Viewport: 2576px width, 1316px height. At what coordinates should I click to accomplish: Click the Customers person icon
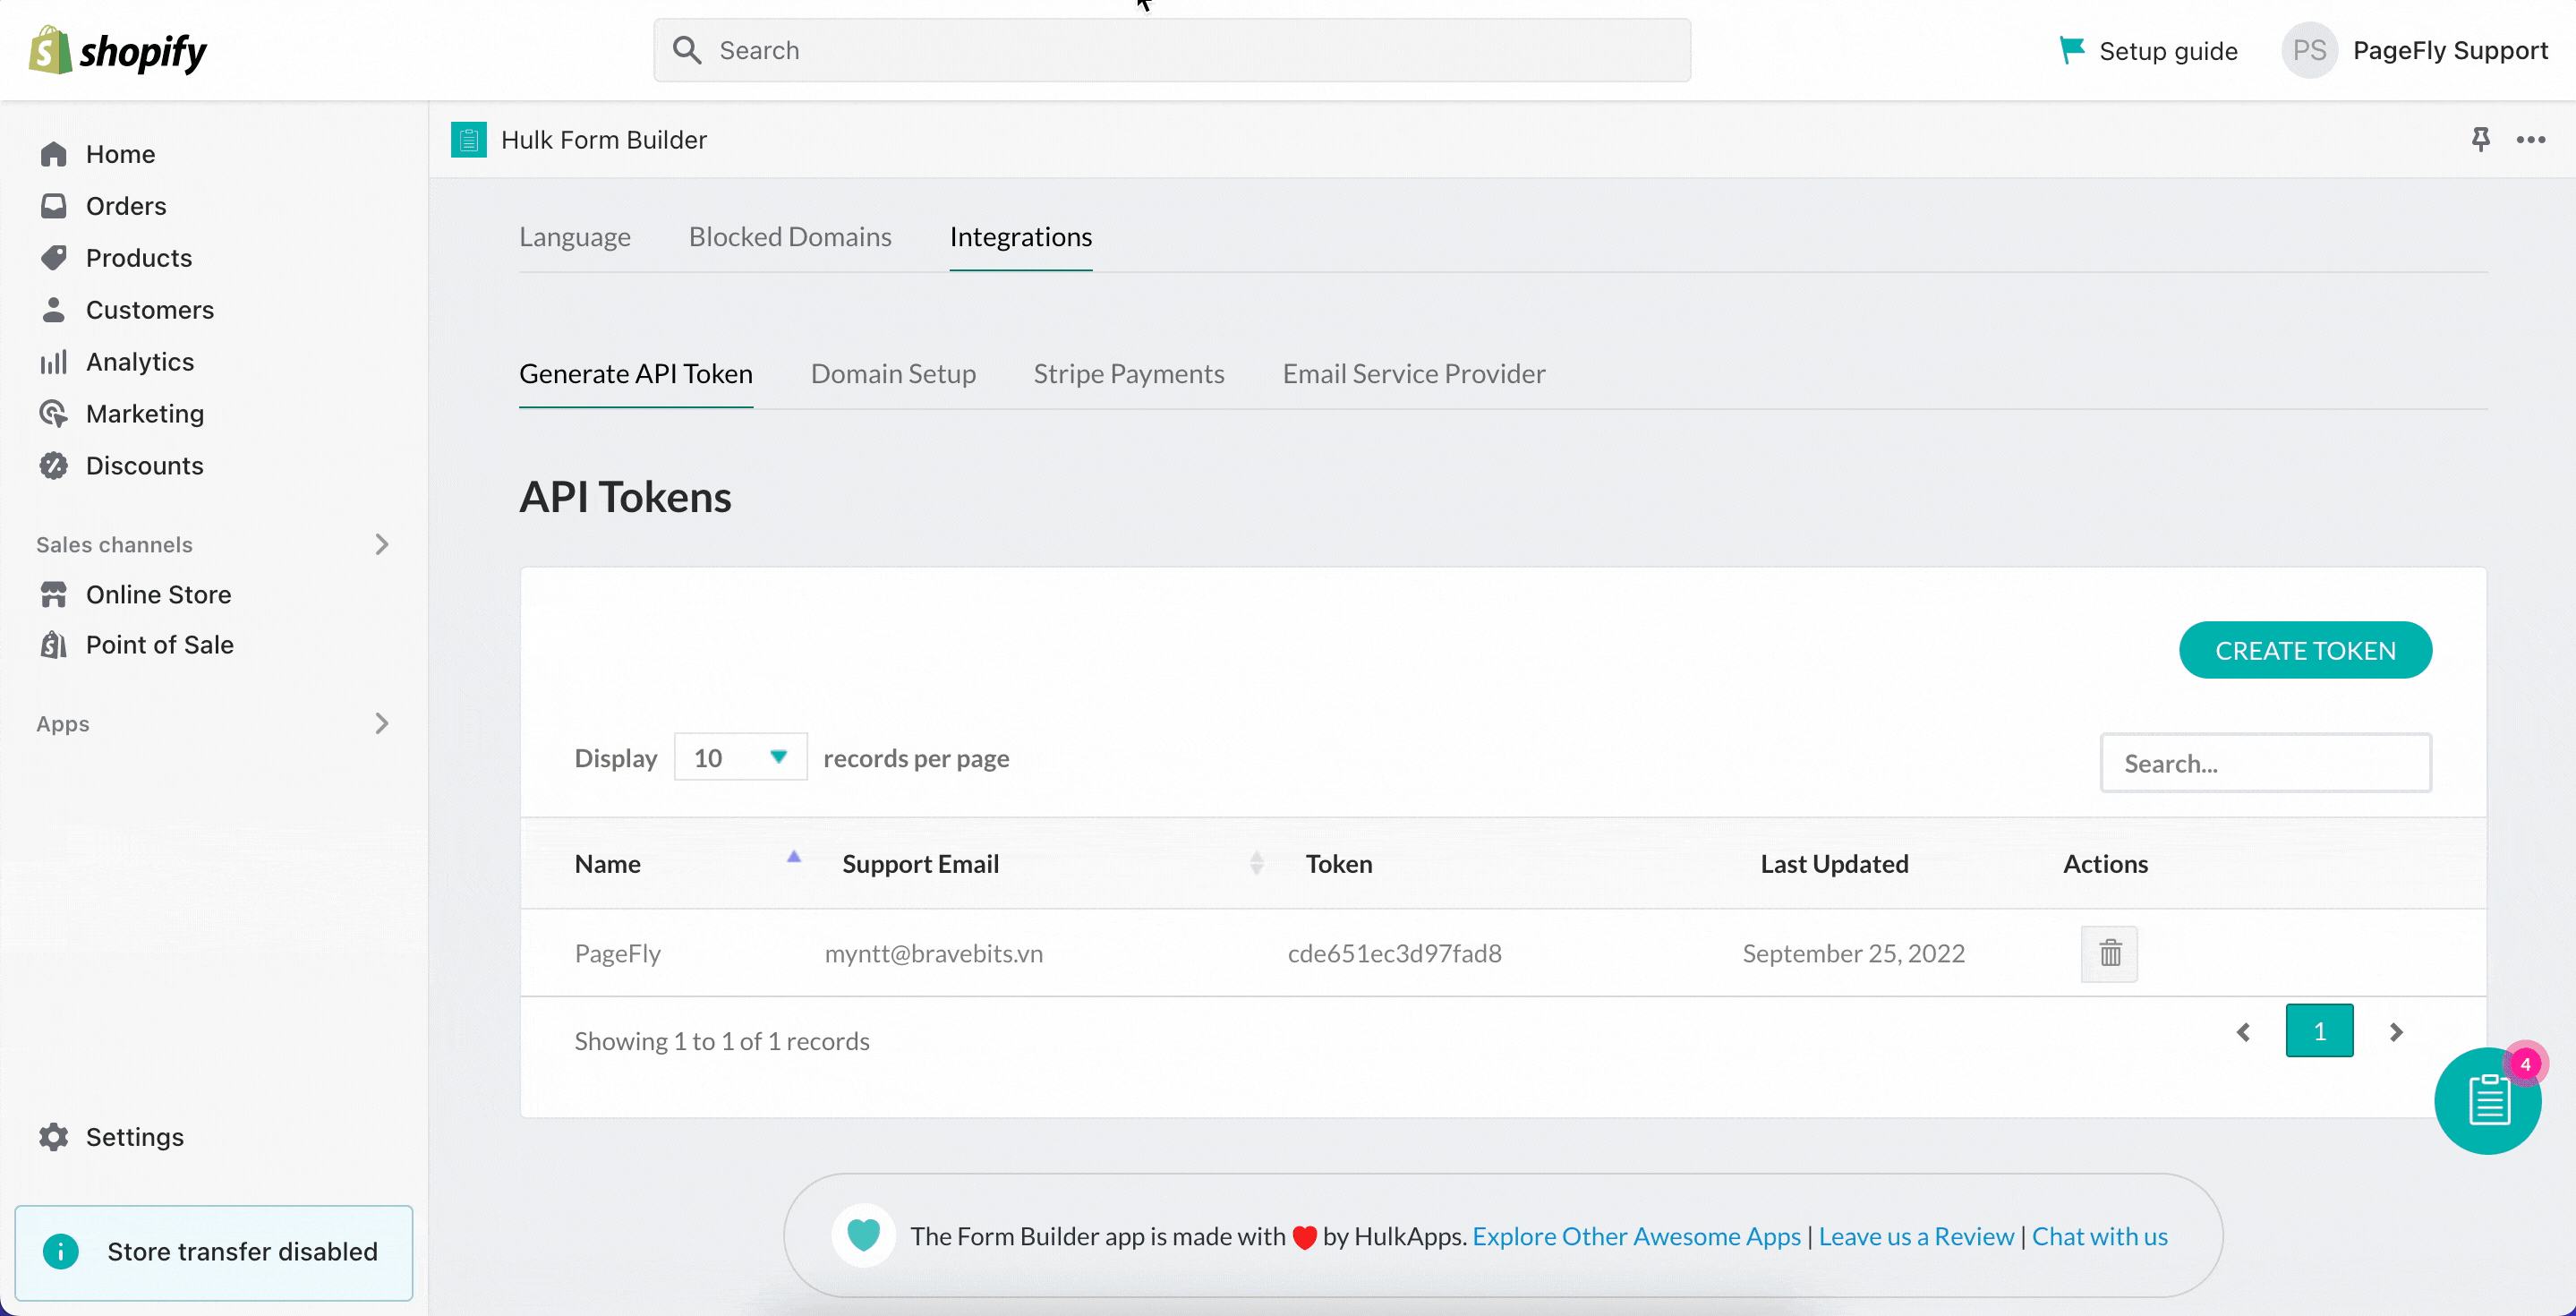coord(53,310)
